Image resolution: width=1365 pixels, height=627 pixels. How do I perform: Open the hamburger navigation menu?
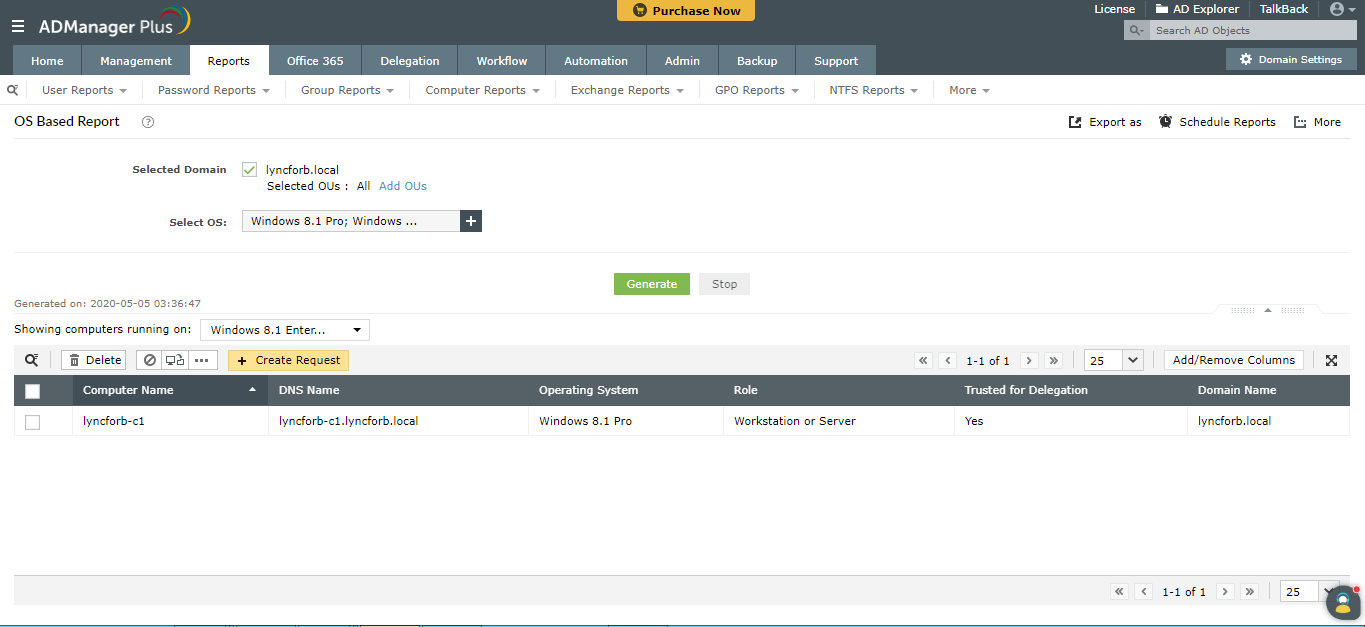pos(18,26)
